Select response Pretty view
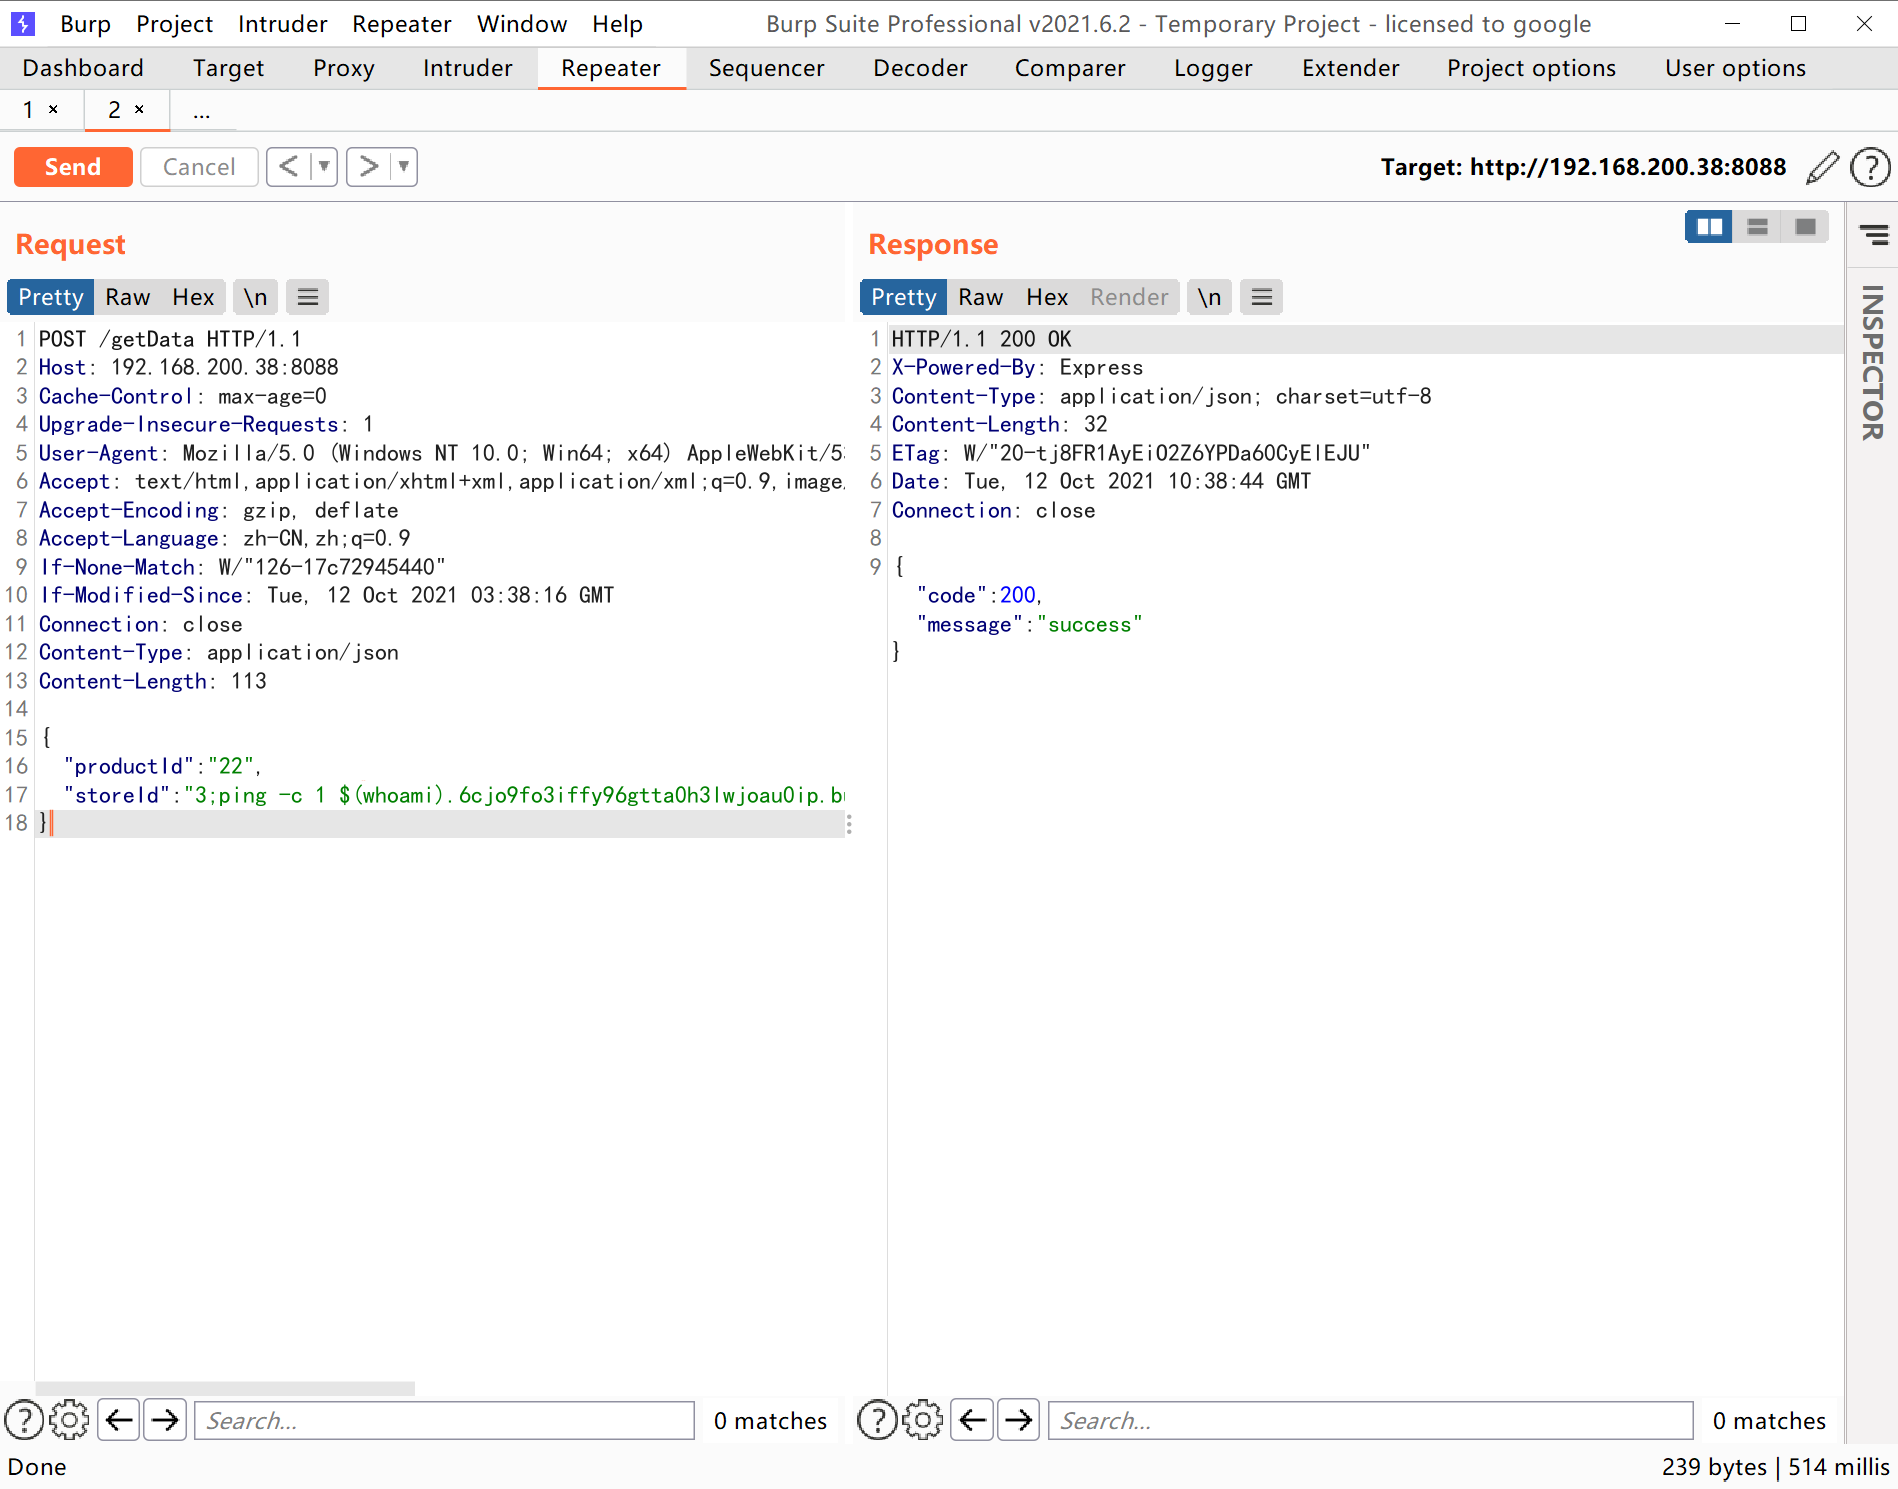The image size is (1898, 1489). click(903, 297)
